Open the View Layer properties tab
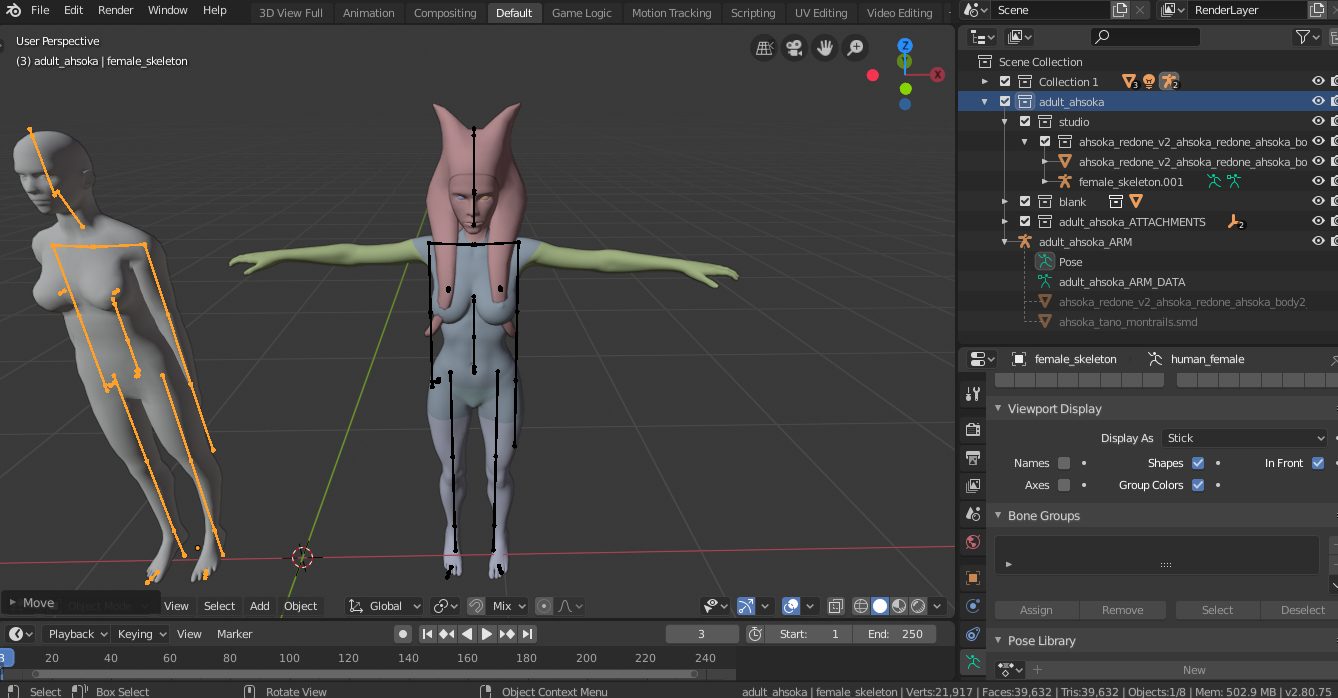Image resolution: width=1338 pixels, height=698 pixels. click(972, 485)
